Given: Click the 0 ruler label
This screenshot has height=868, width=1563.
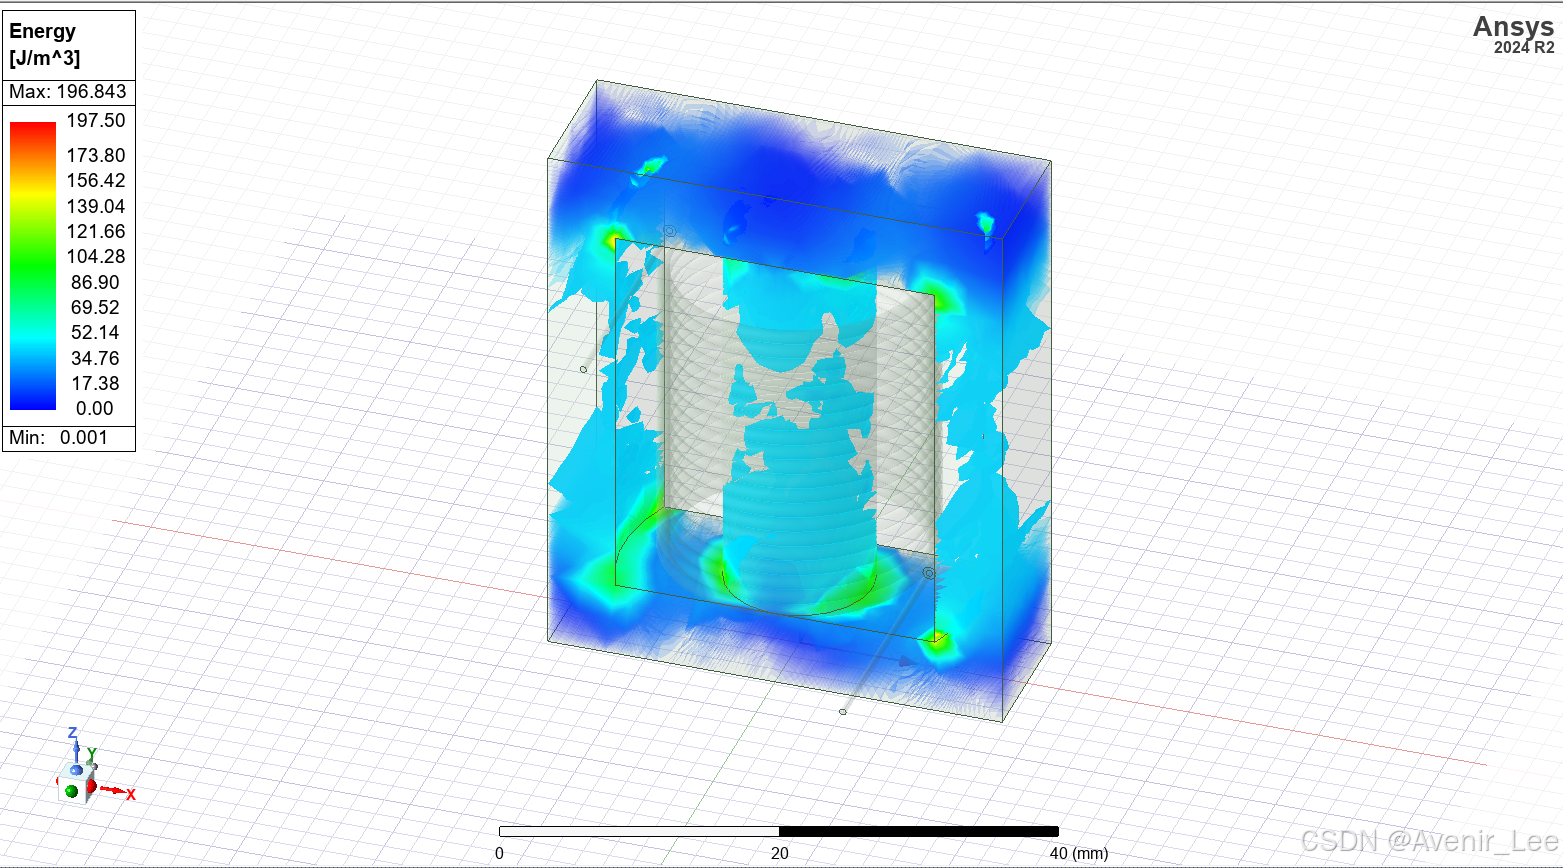Looking at the screenshot, I should (499, 853).
